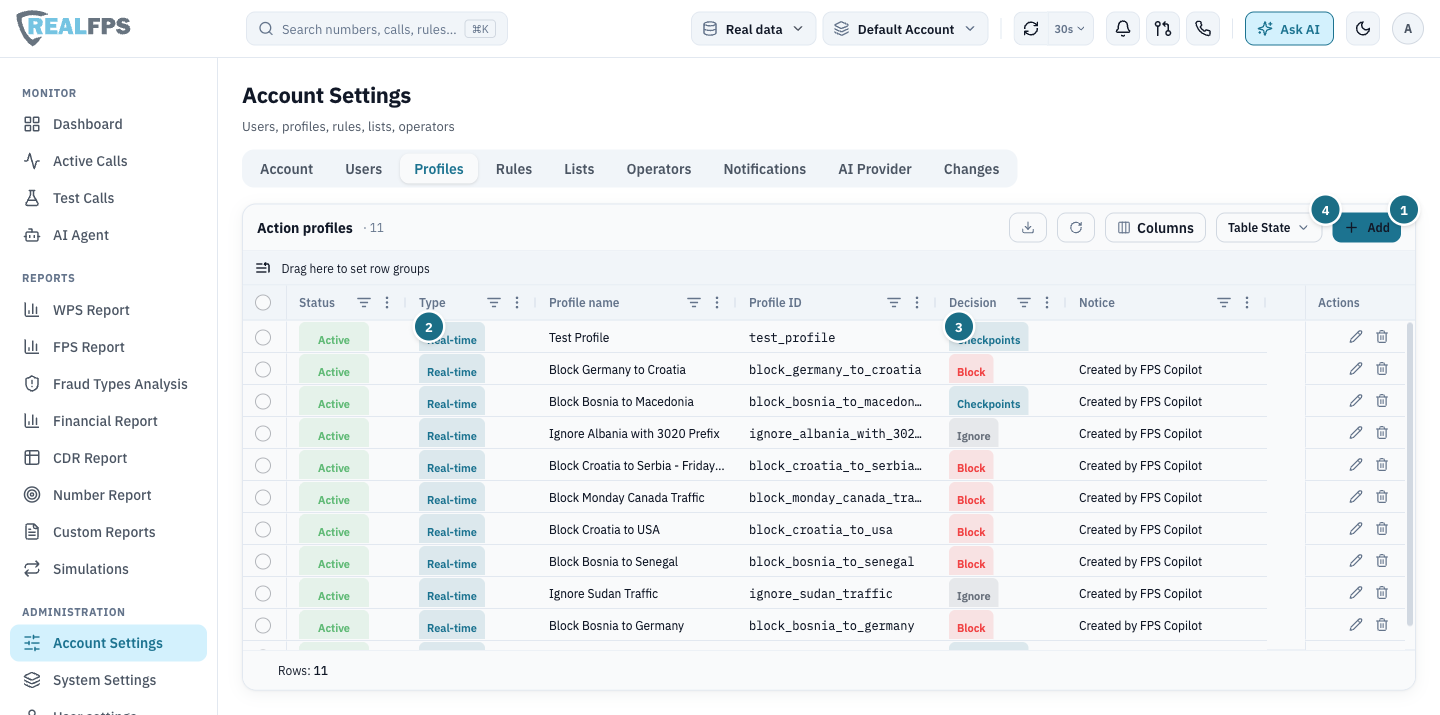Click the search numbers, calls, rules field
The height and width of the screenshot is (715, 1440).
(377, 29)
